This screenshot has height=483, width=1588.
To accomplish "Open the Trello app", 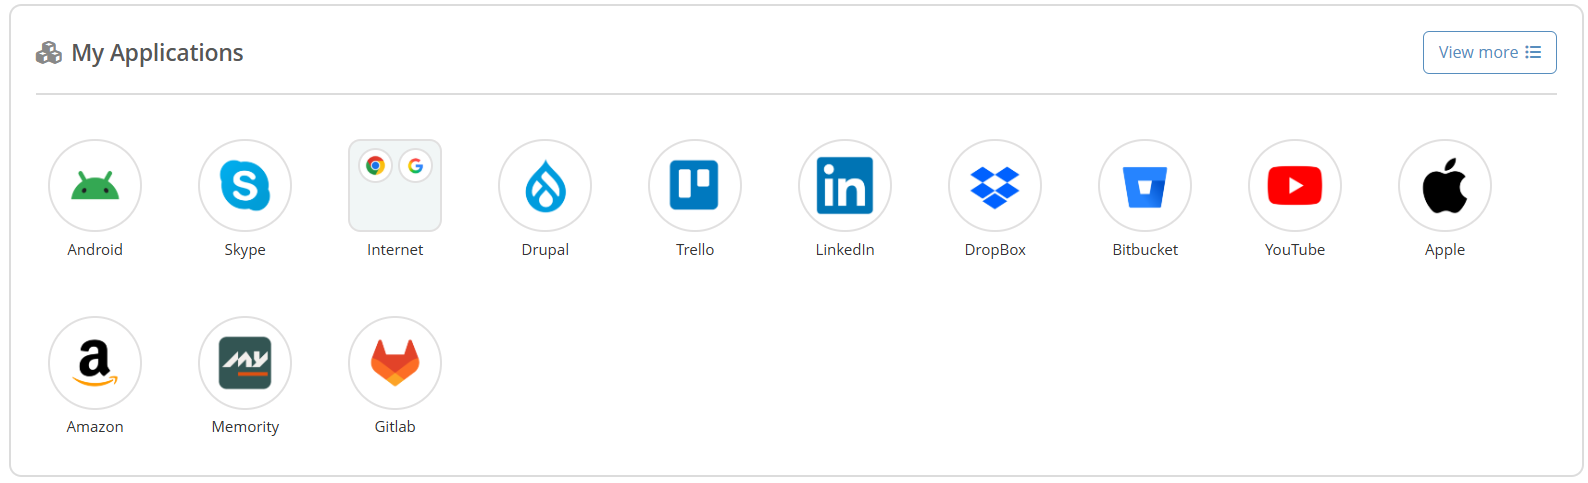I will click(695, 186).
